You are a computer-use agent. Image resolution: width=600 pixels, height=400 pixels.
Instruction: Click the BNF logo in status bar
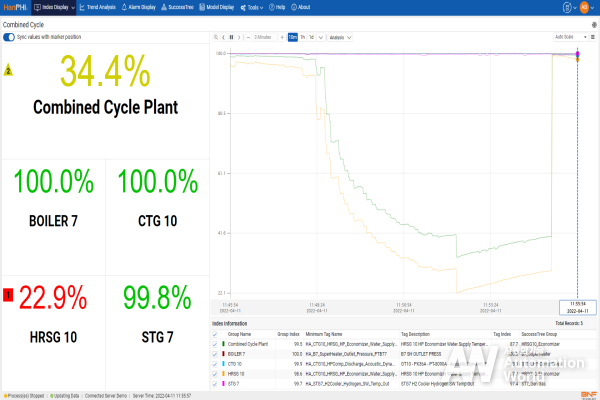tap(589, 395)
